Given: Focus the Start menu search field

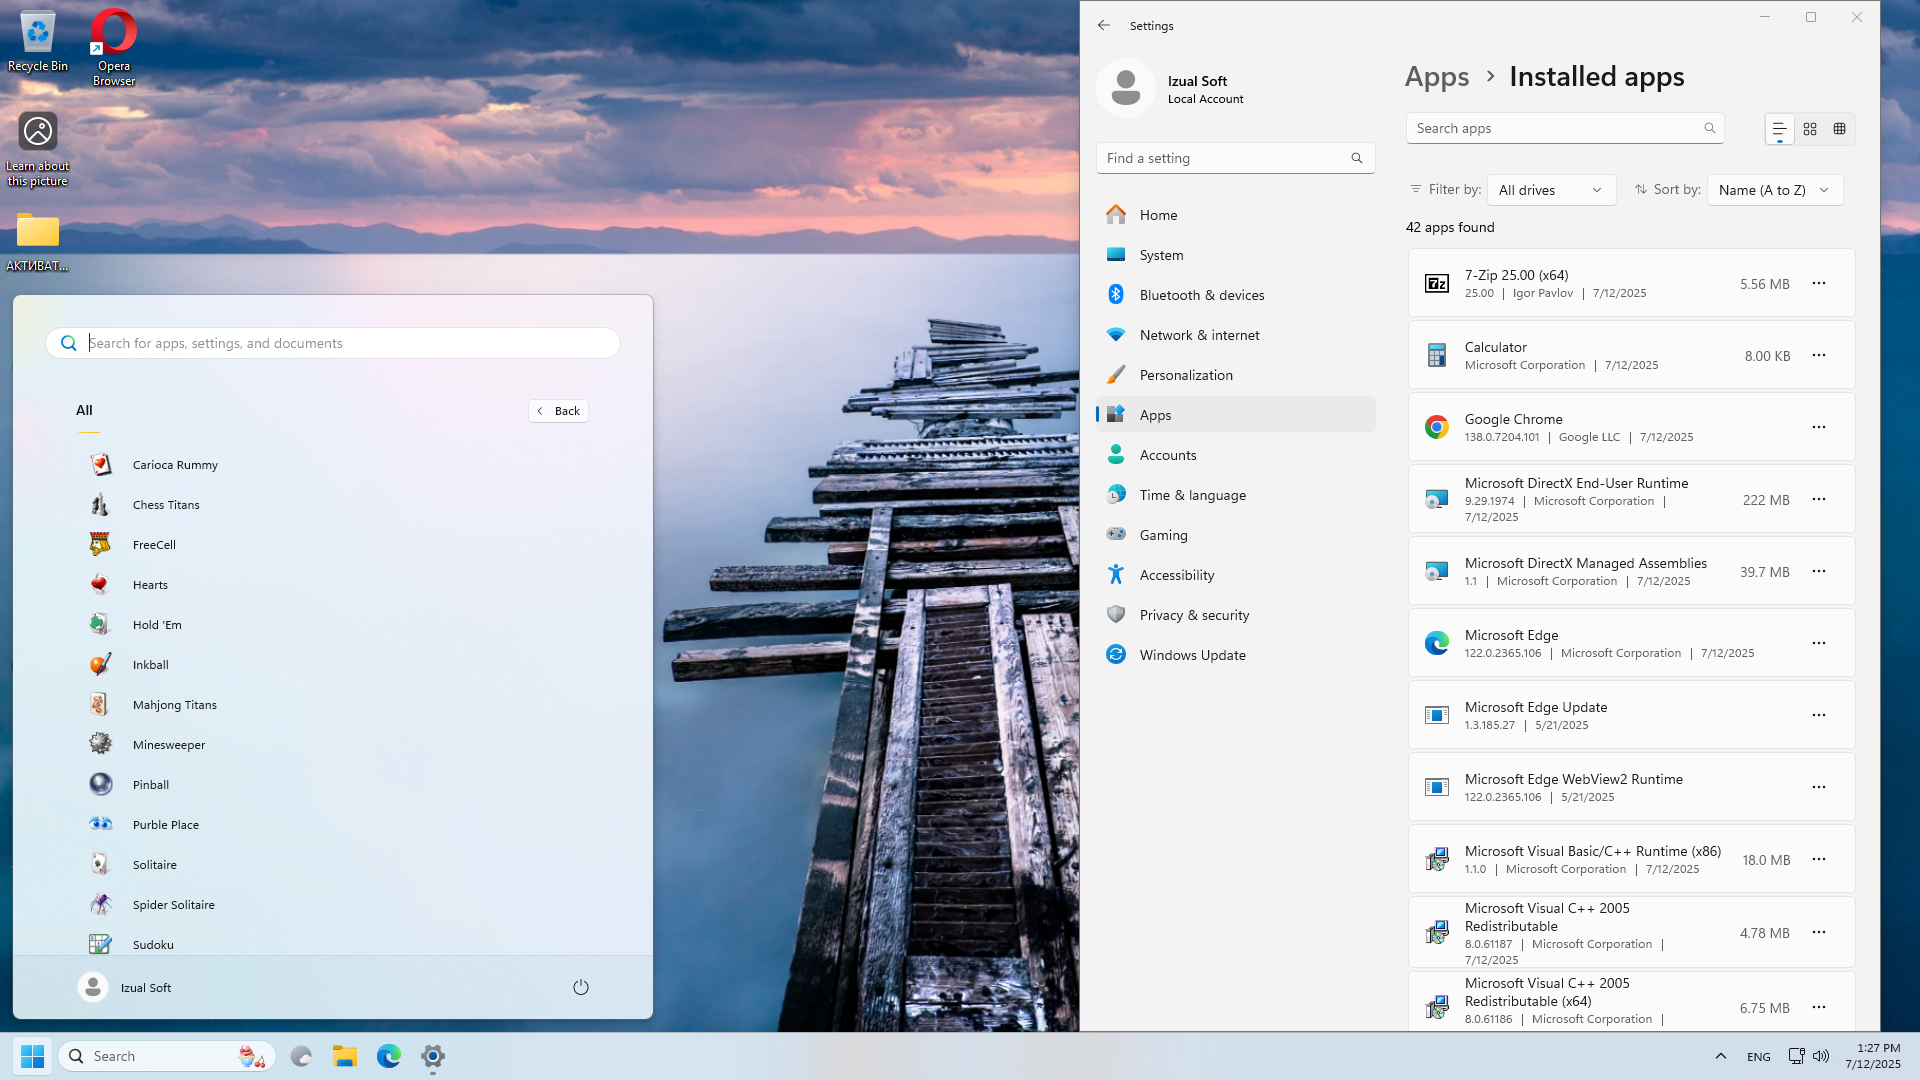Looking at the screenshot, I should (x=333, y=343).
